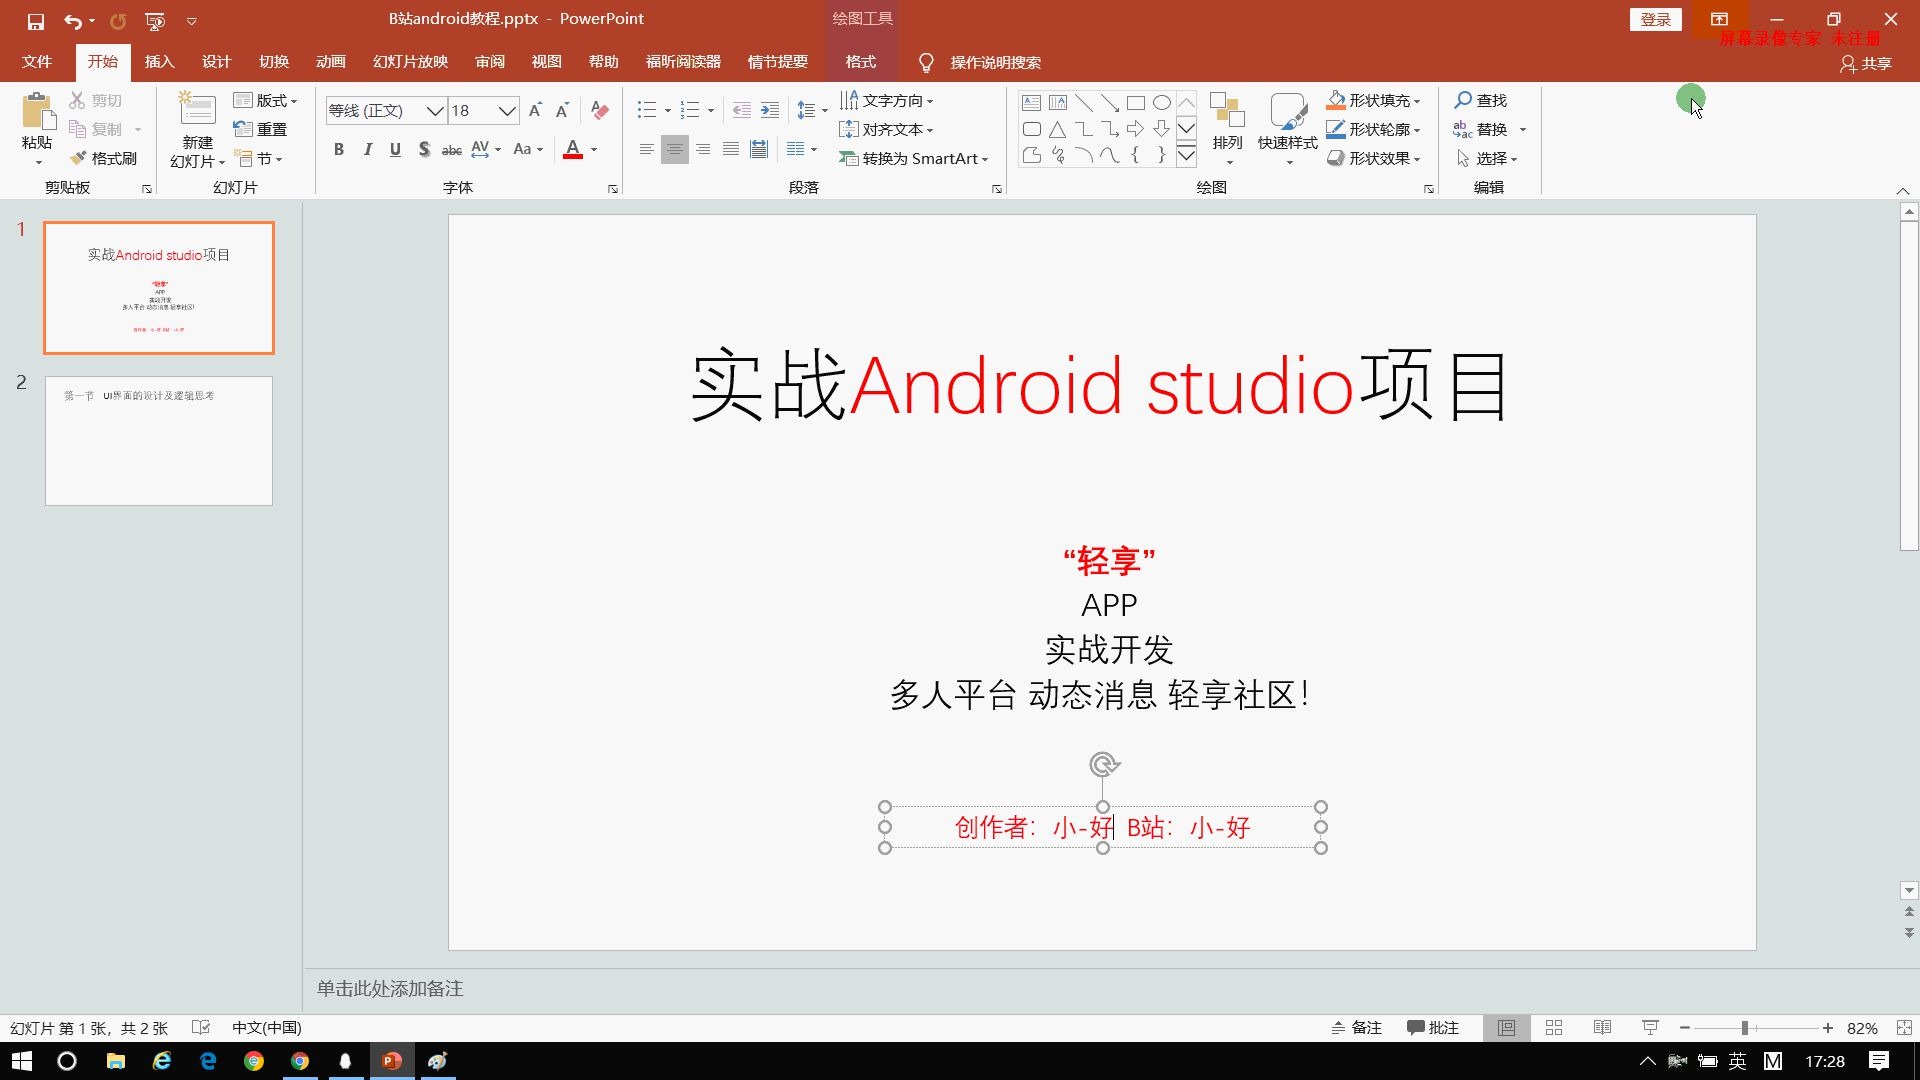Click the rotate handle above the text box
Screen dimensions: 1920x1080
coord(1103,765)
